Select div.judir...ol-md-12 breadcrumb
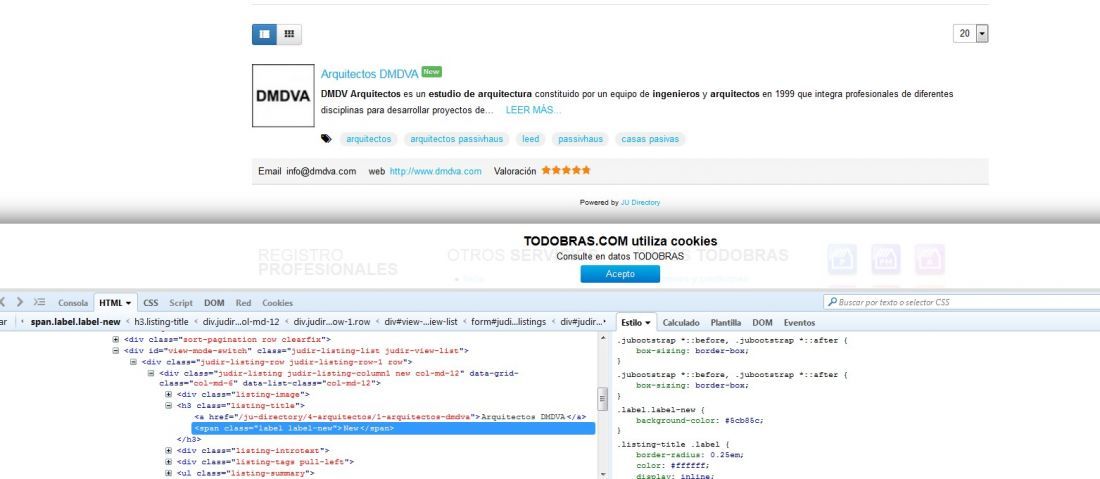1100x479 pixels. click(241, 322)
